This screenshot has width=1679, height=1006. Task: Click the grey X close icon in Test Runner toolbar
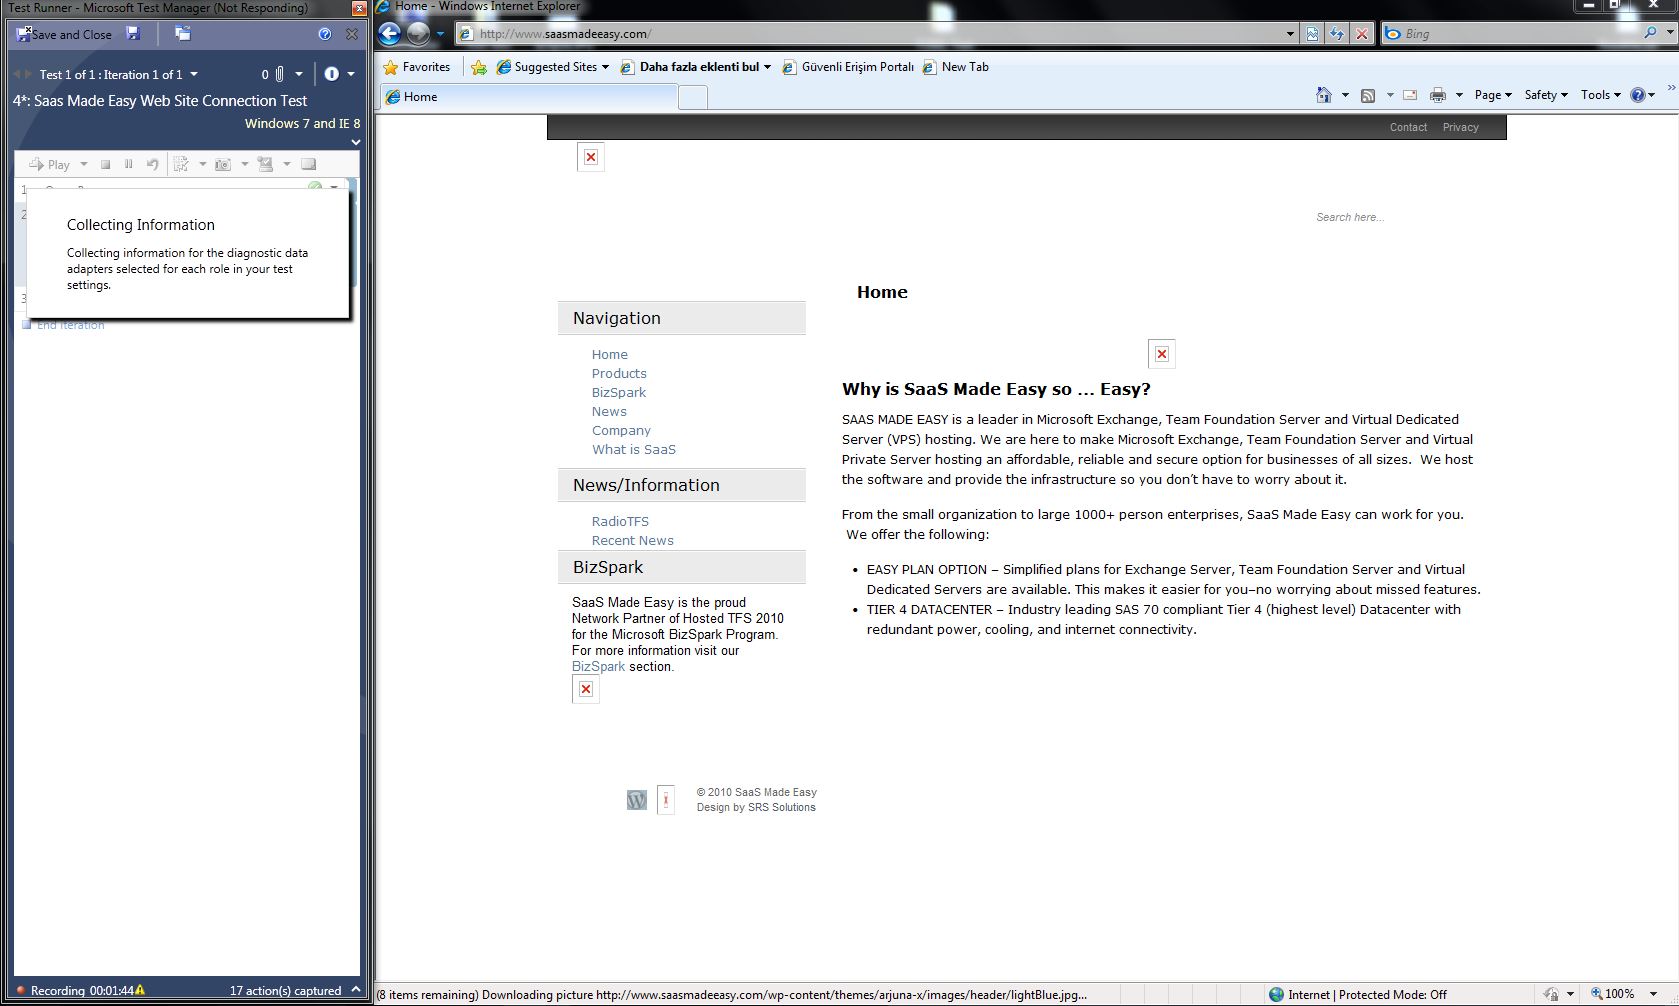tap(352, 34)
